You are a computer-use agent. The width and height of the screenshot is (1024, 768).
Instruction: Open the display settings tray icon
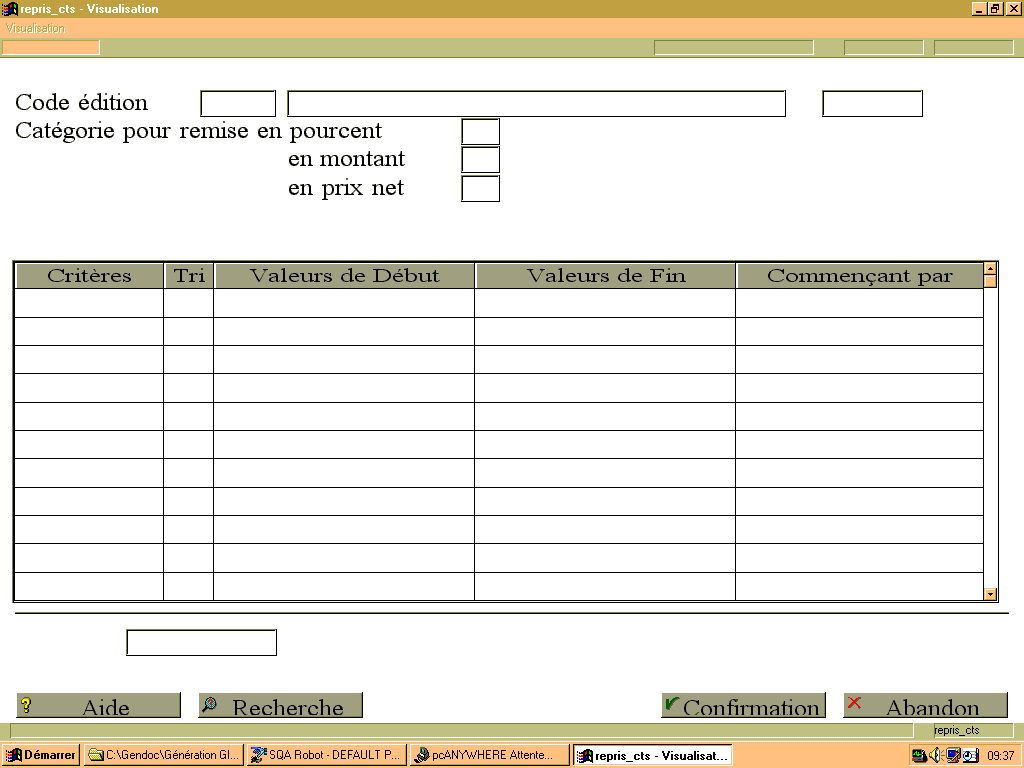pos(953,755)
